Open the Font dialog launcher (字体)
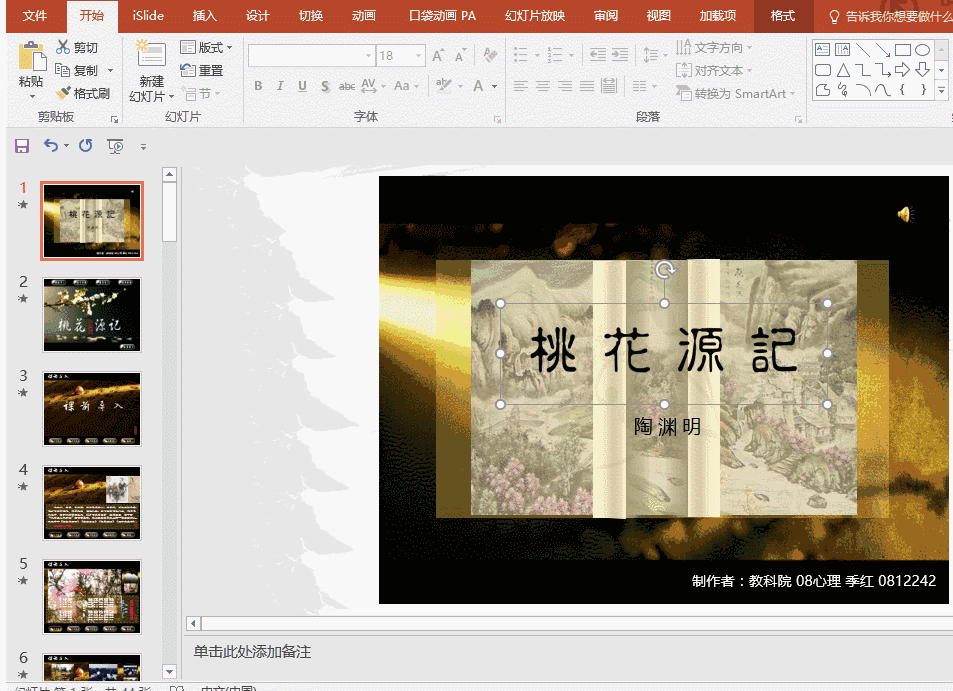 coord(498,120)
